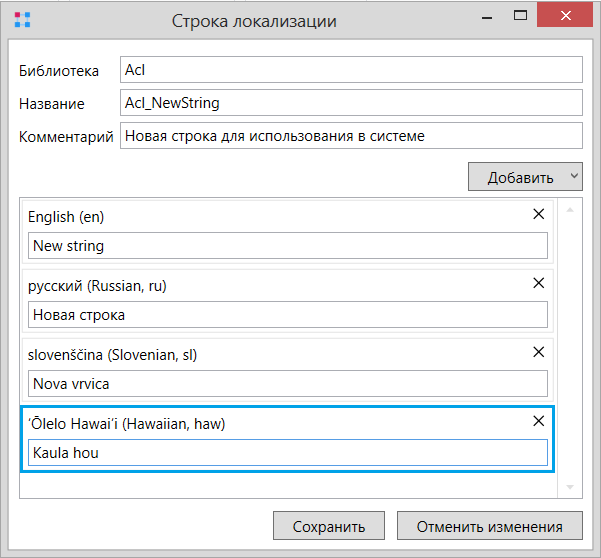The width and height of the screenshot is (601, 558).
Task: Click the scroll down arrow of translations list
Action: click(x=570, y=487)
